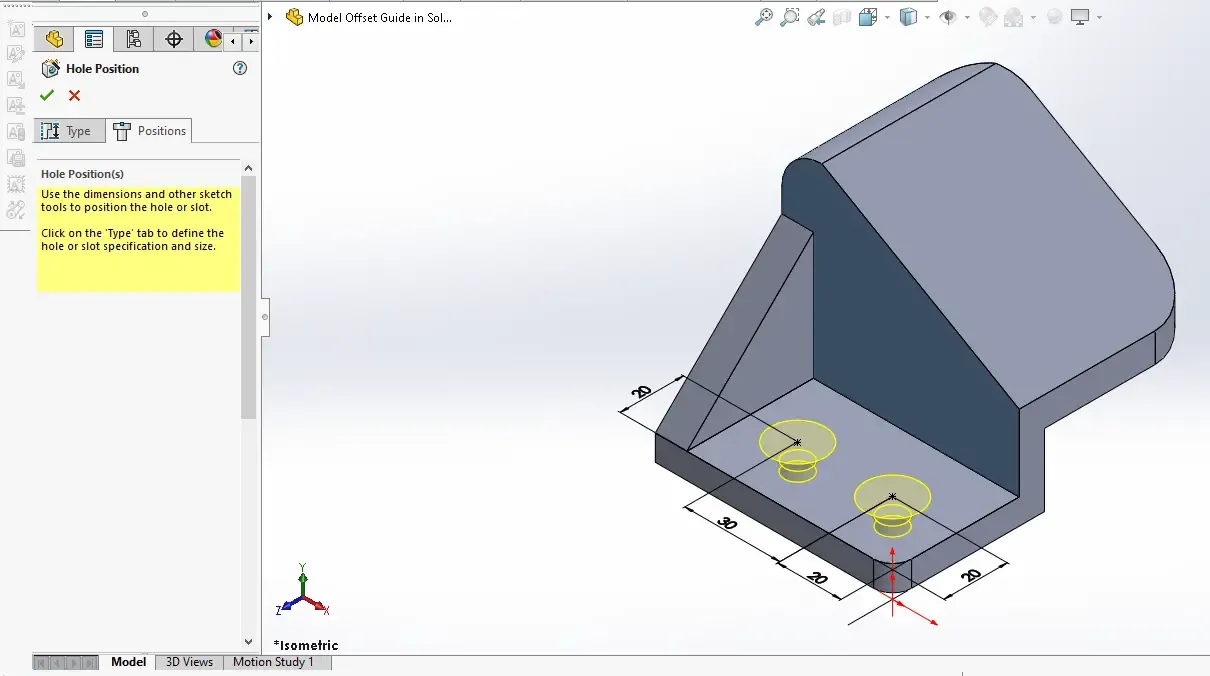
Task: Select the Positions tab
Action: 150,131
